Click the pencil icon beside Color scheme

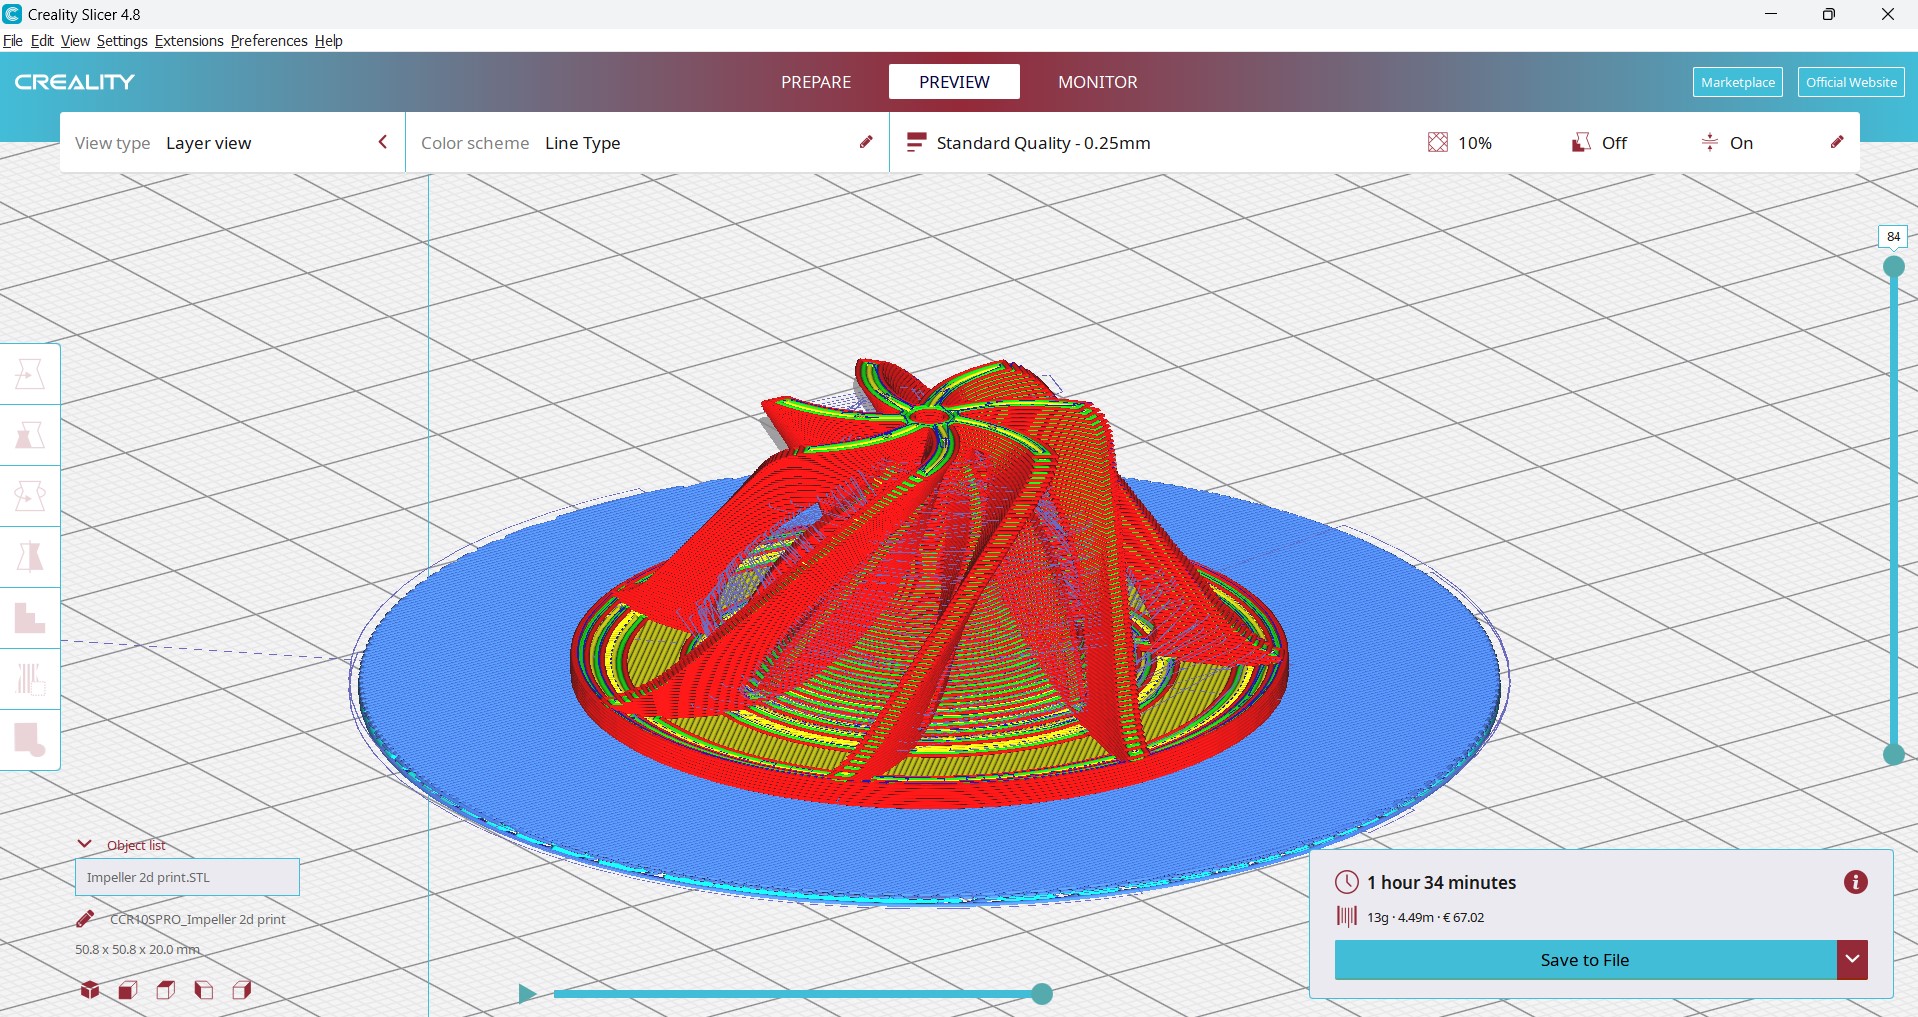click(x=866, y=142)
